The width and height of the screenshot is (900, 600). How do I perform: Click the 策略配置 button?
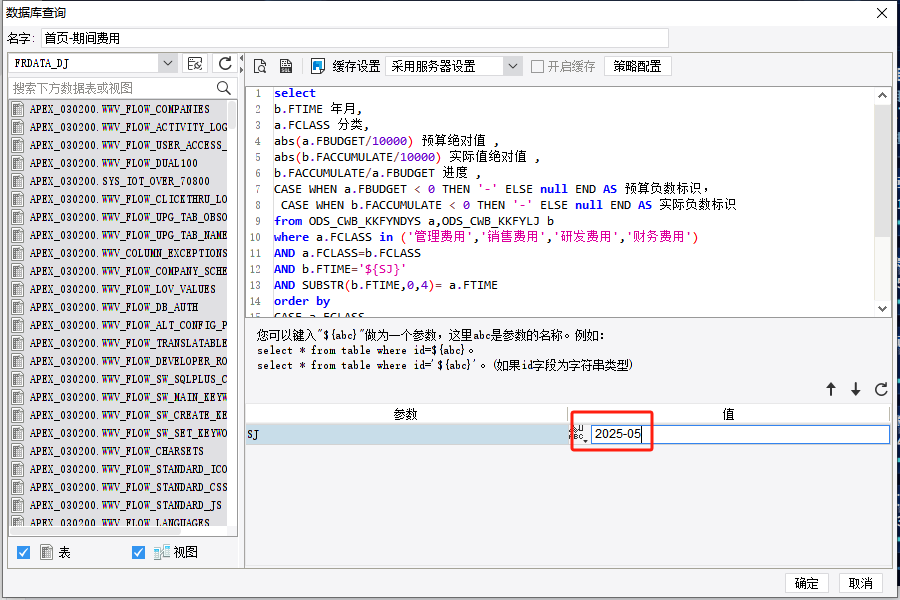pyautogui.click(x=637, y=67)
